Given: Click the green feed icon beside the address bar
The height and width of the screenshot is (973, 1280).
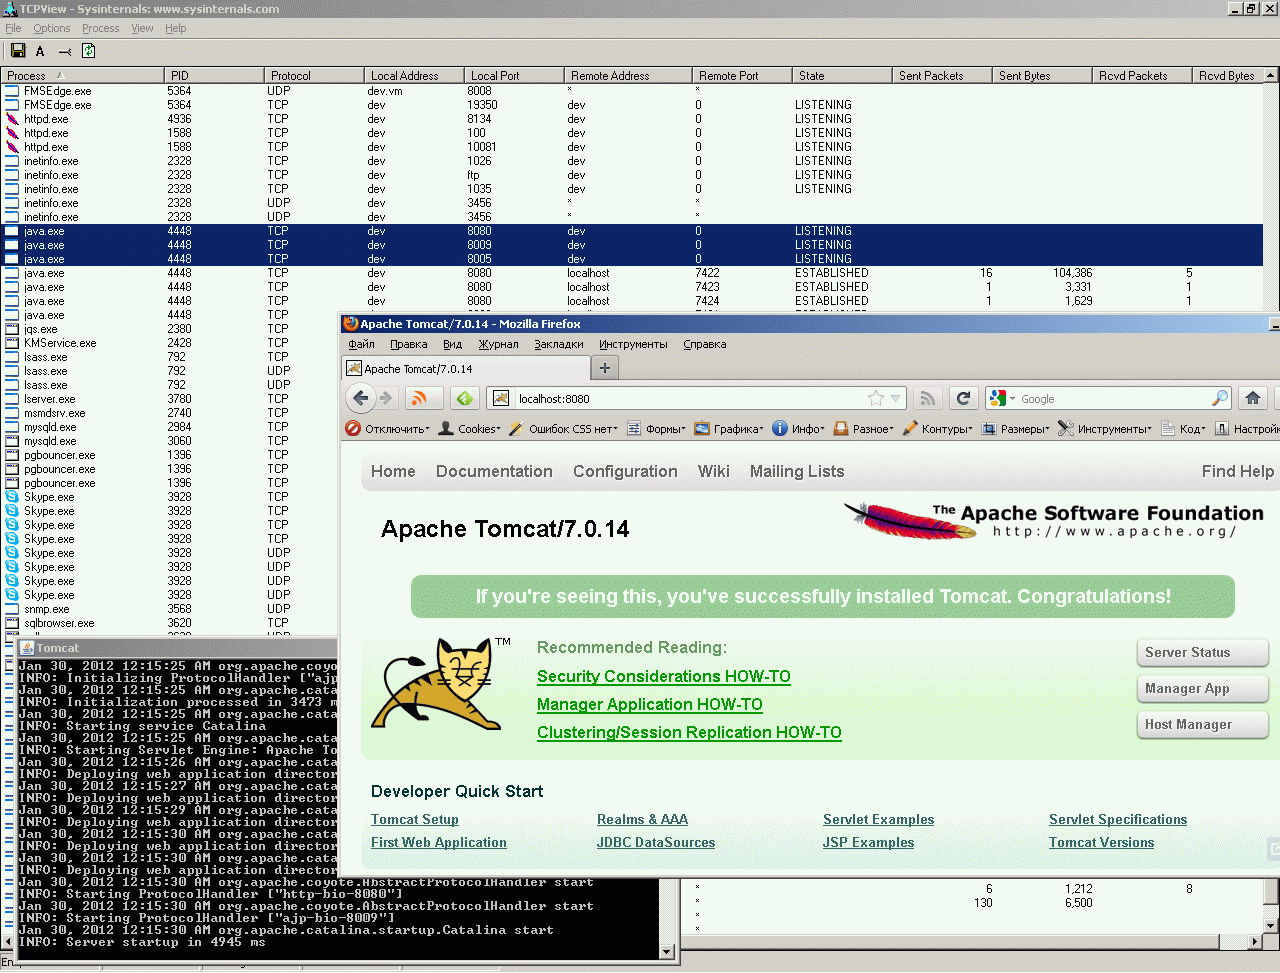Looking at the screenshot, I should point(465,398).
